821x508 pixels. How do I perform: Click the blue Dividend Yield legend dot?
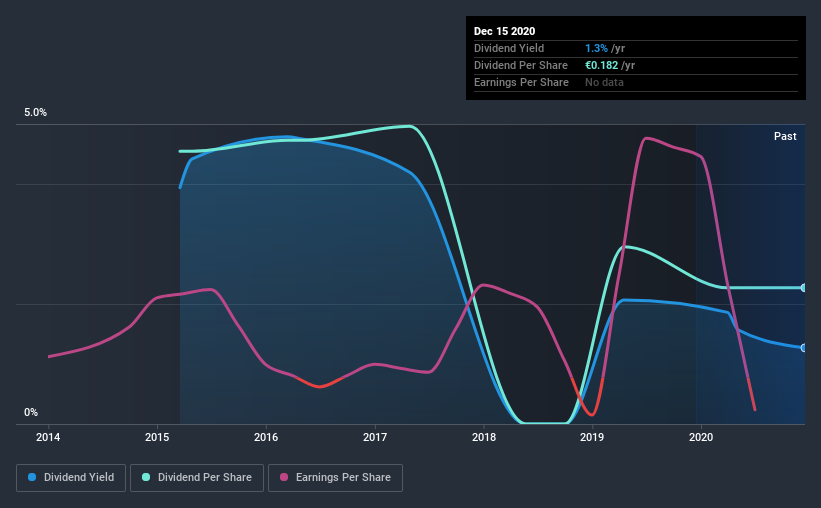[32, 477]
